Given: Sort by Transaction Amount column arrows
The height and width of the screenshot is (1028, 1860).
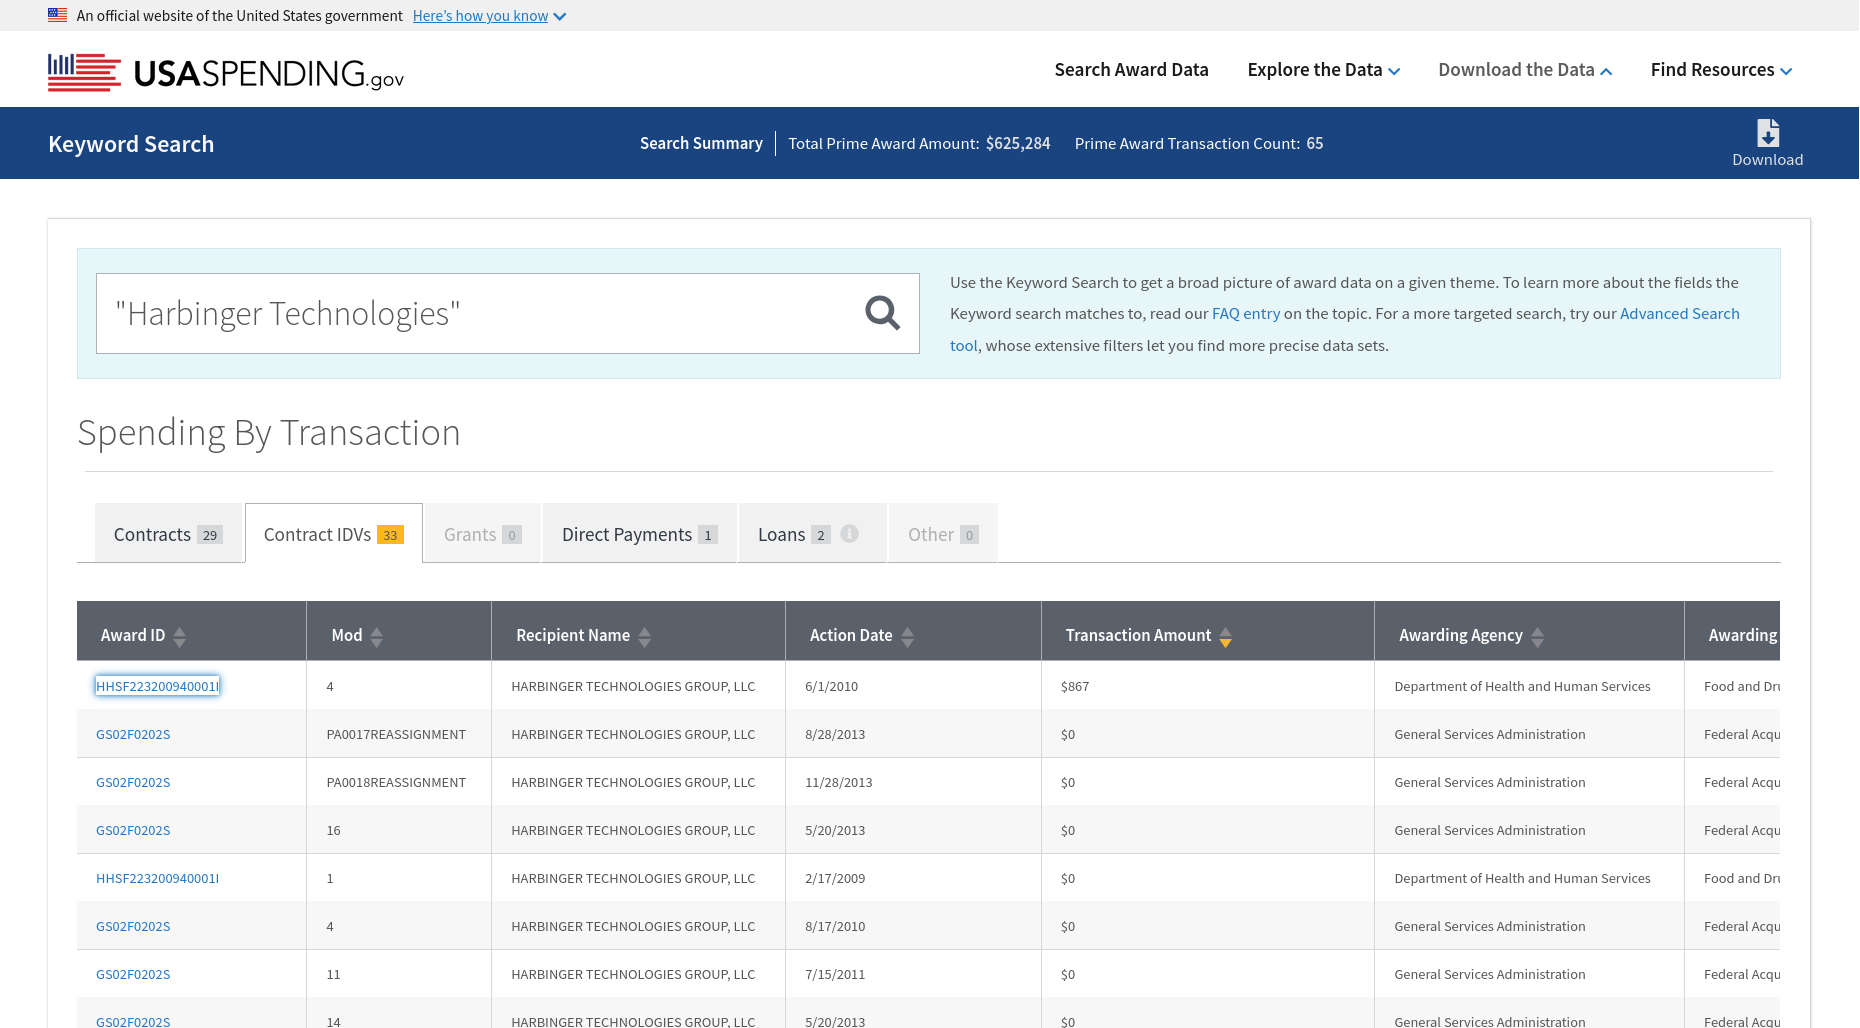Looking at the screenshot, I should pyautogui.click(x=1226, y=636).
